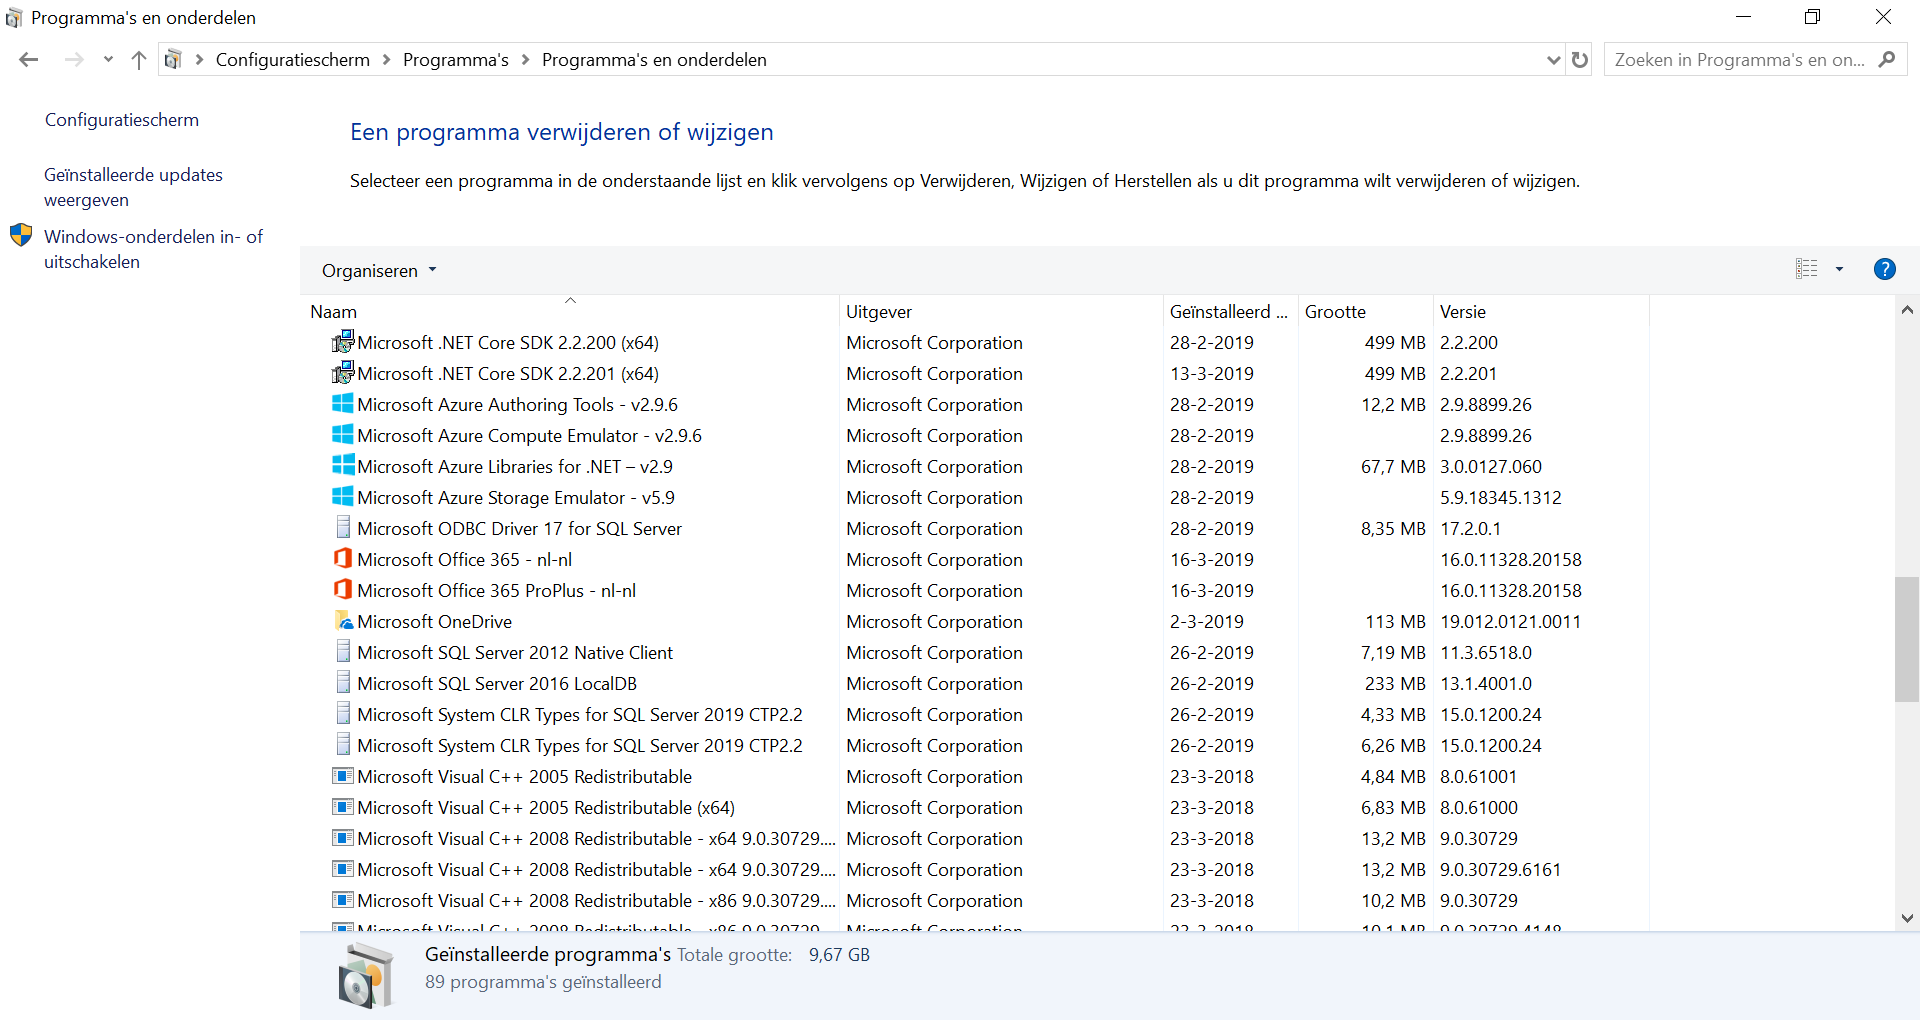Select Microsoft Office 365 ProPlus - nl-nl

coord(496,590)
